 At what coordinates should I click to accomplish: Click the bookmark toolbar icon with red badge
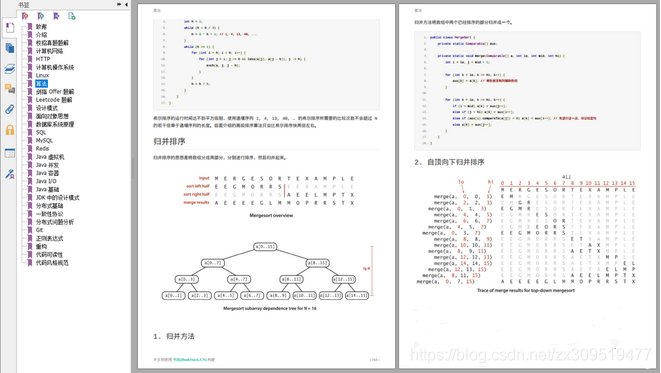(25, 16)
